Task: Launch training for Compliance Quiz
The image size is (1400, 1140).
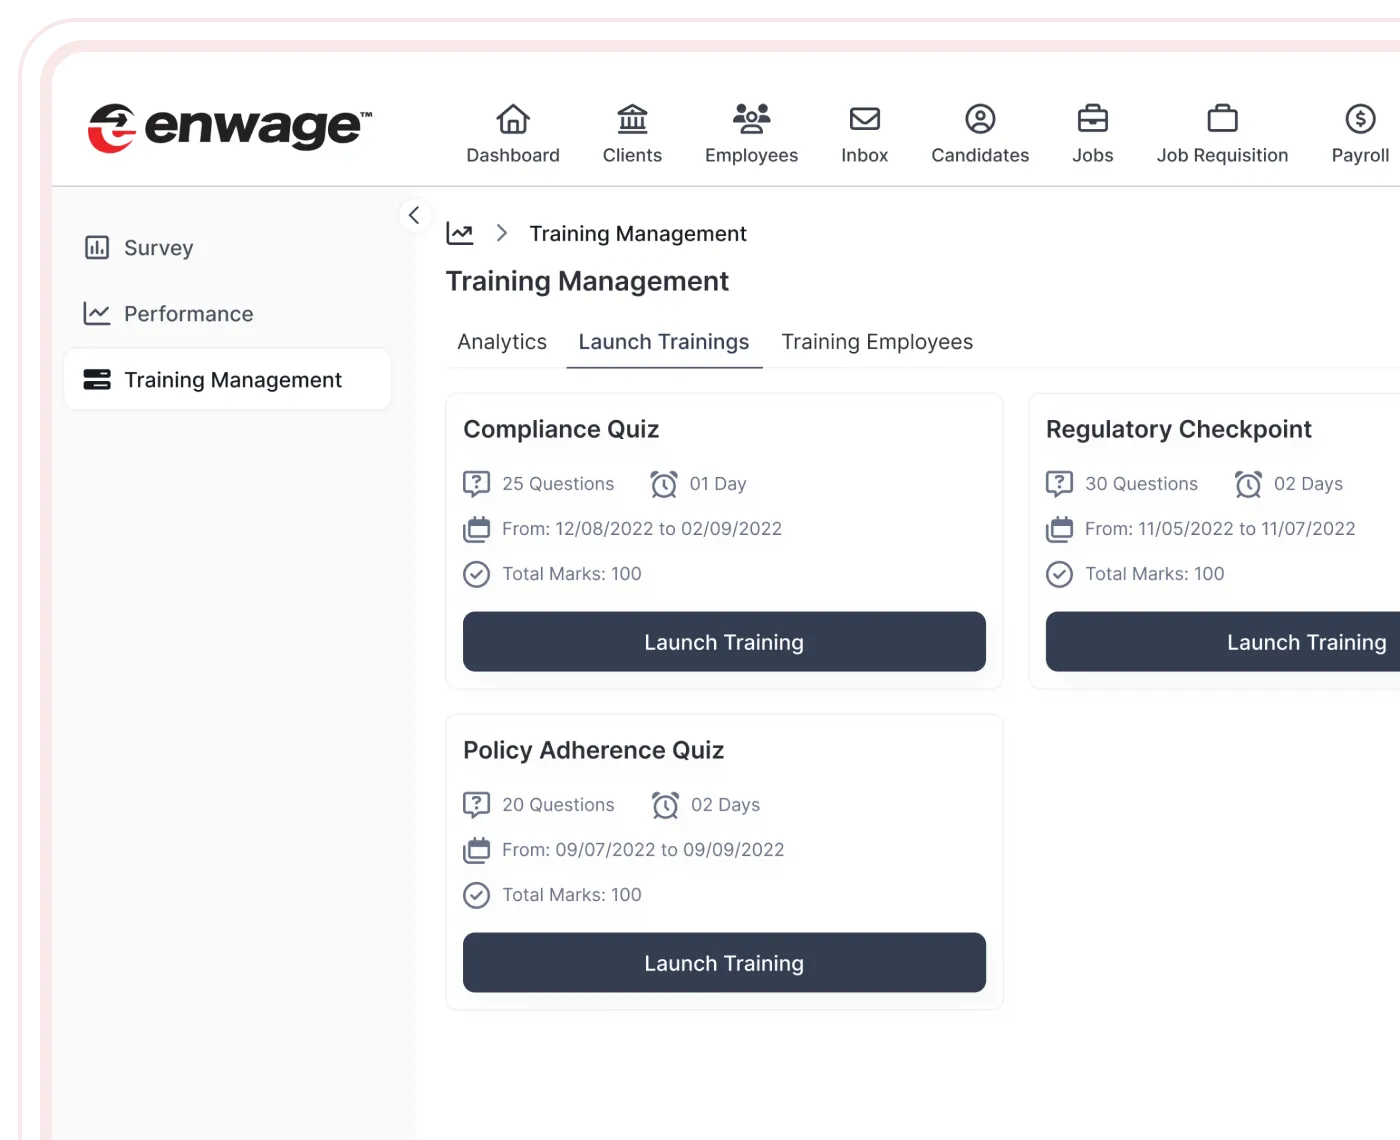Action: [724, 642]
